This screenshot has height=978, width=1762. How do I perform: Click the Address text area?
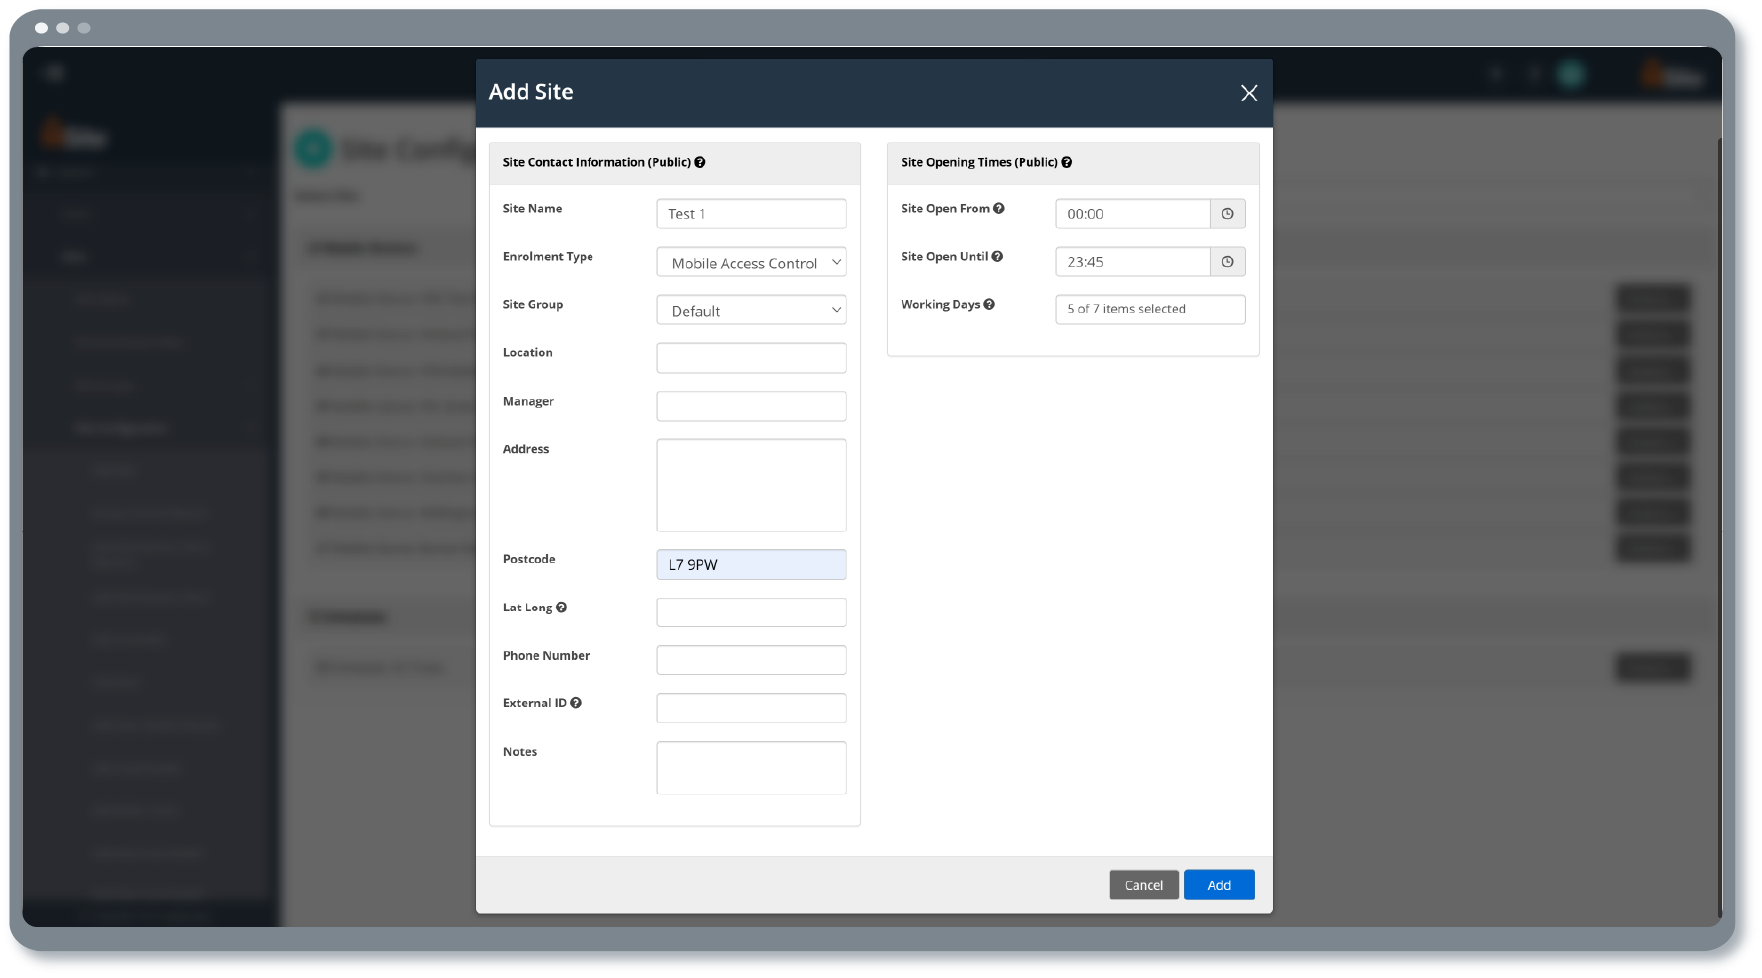click(751, 485)
